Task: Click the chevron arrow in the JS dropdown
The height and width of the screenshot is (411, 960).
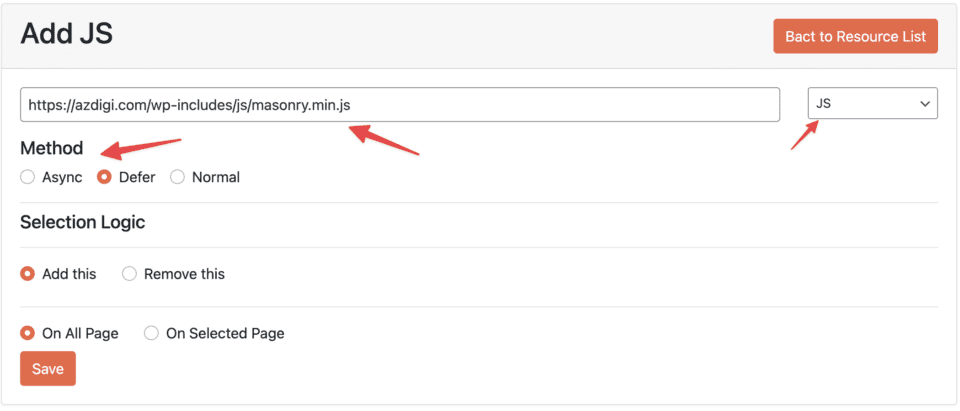Action: coord(923,103)
